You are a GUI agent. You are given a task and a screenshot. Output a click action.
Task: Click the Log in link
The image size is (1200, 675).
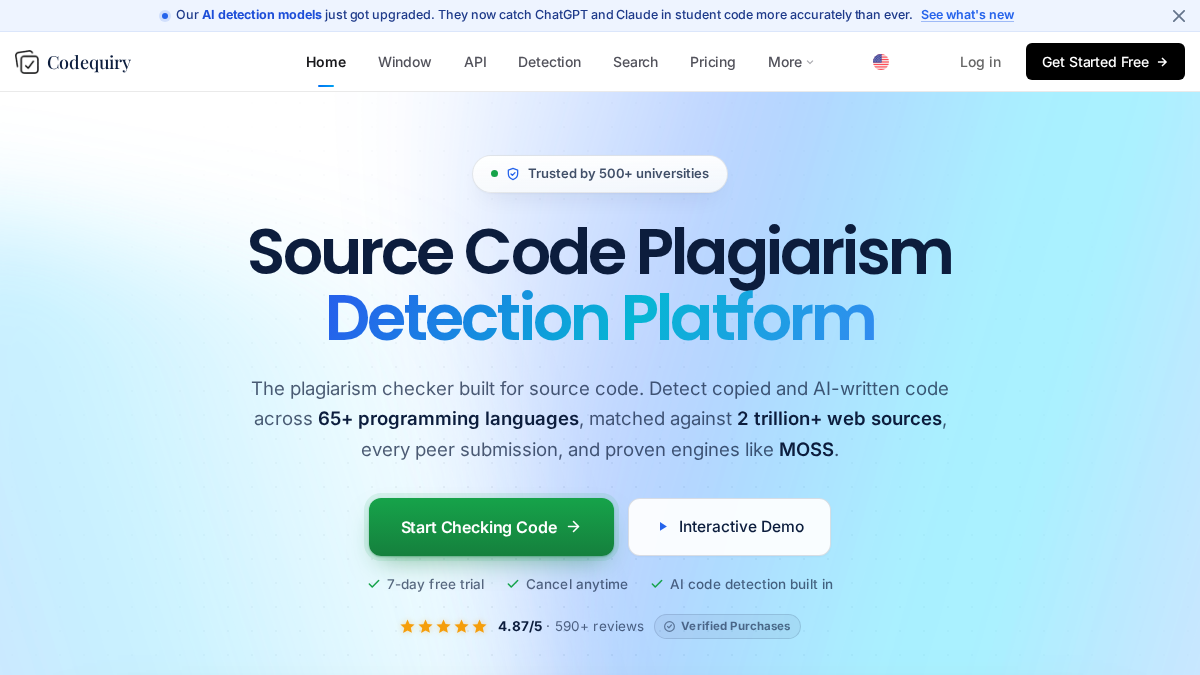(980, 62)
